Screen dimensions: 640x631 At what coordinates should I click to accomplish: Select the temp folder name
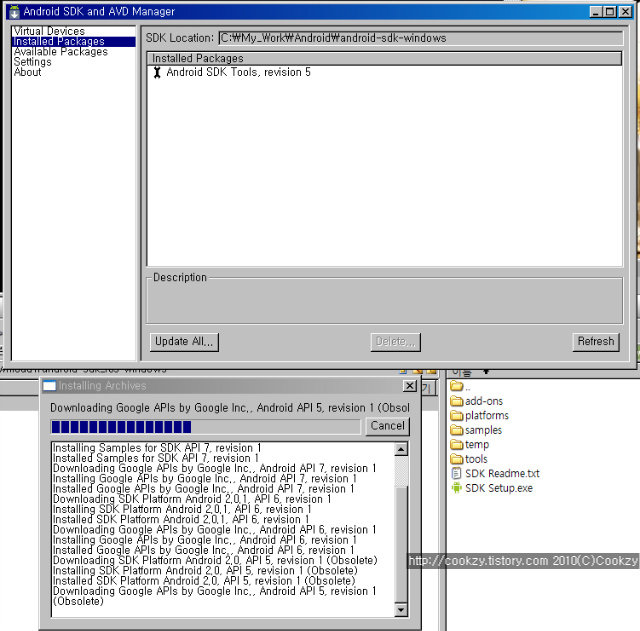[x=477, y=444]
